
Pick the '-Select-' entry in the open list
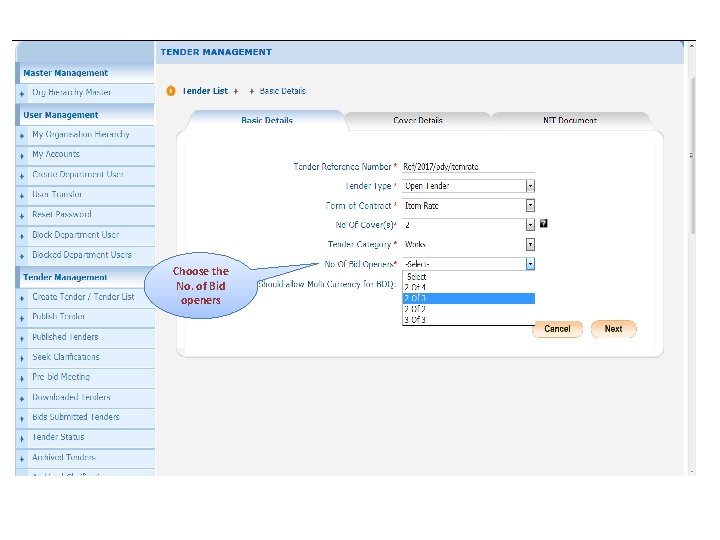coord(468,277)
